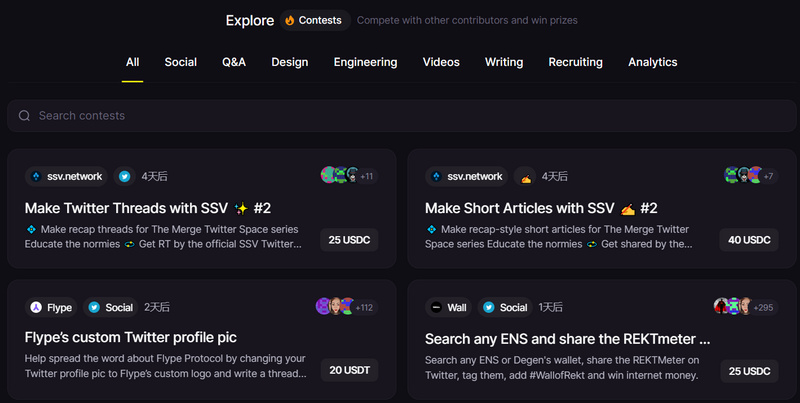
Task: Go to the Analytics tab
Action: coord(652,62)
